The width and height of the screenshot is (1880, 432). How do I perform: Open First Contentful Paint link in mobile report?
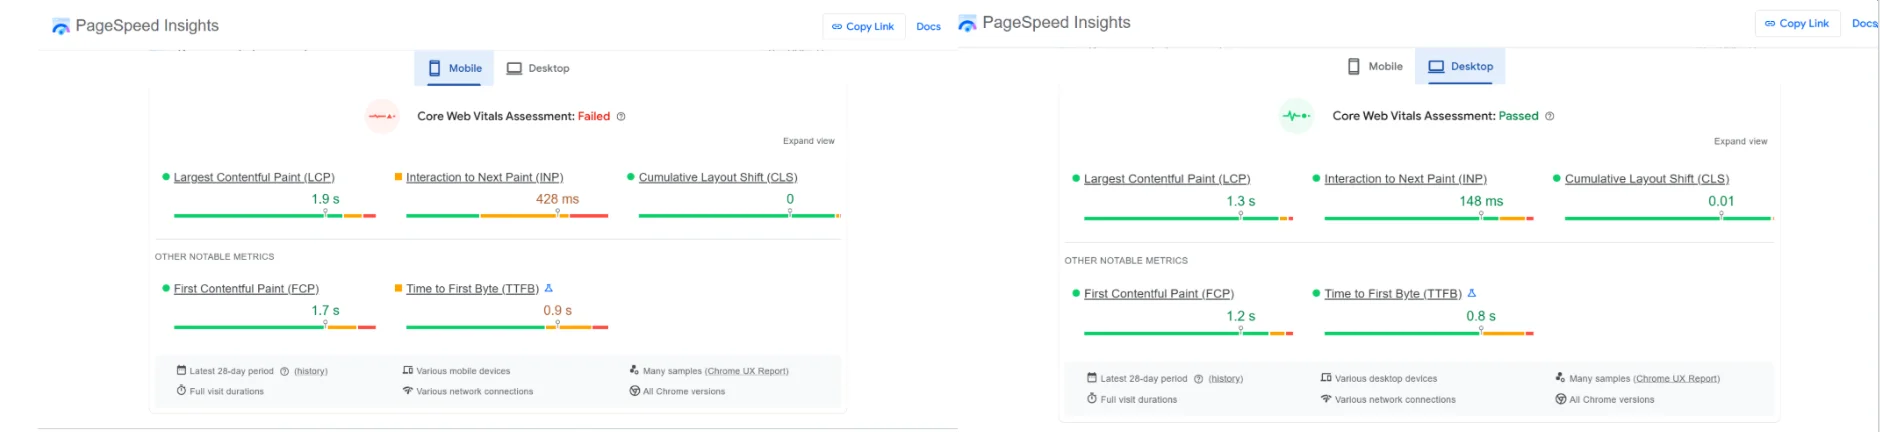click(x=246, y=288)
